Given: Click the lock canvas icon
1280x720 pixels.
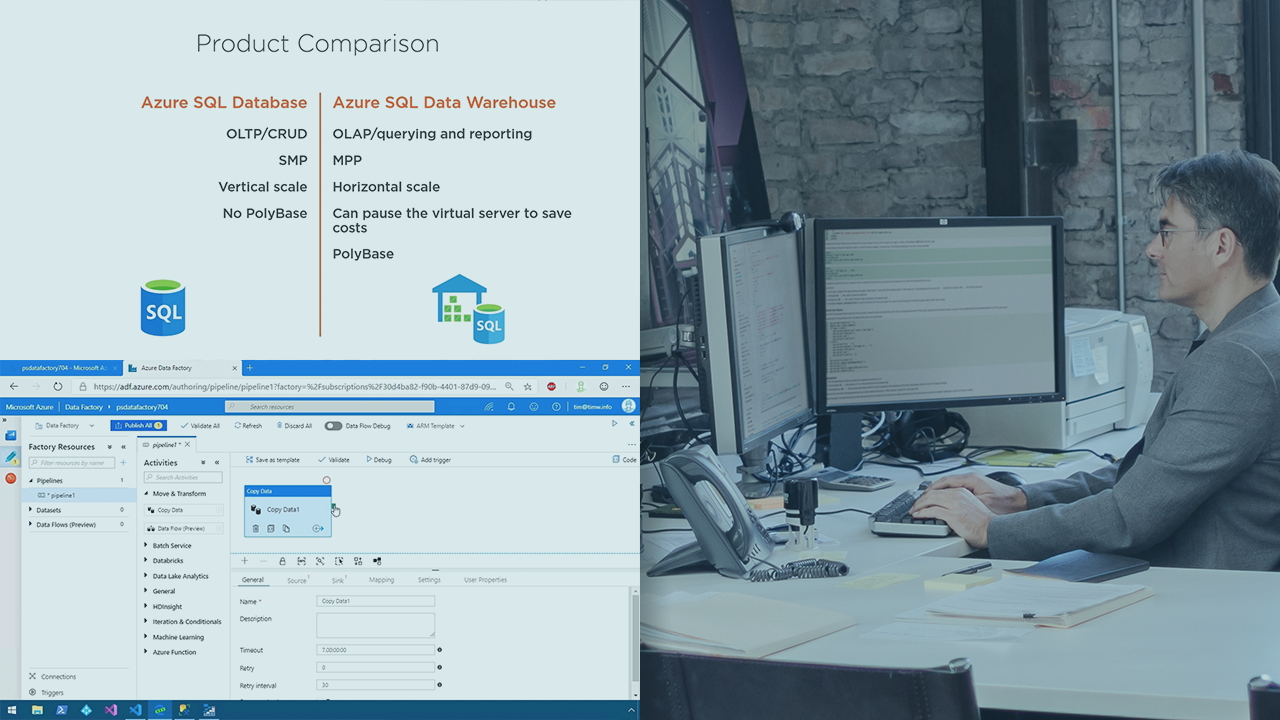Looking at the screenshot, I should (x=283, y=561).
